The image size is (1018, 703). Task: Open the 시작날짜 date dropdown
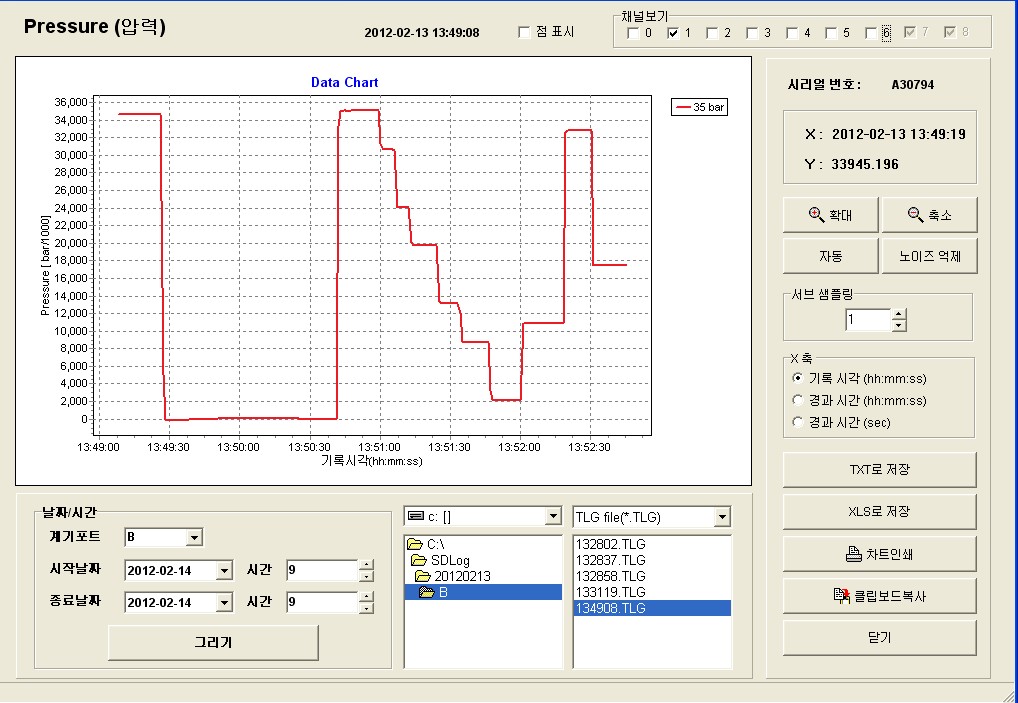pos(224,571)
